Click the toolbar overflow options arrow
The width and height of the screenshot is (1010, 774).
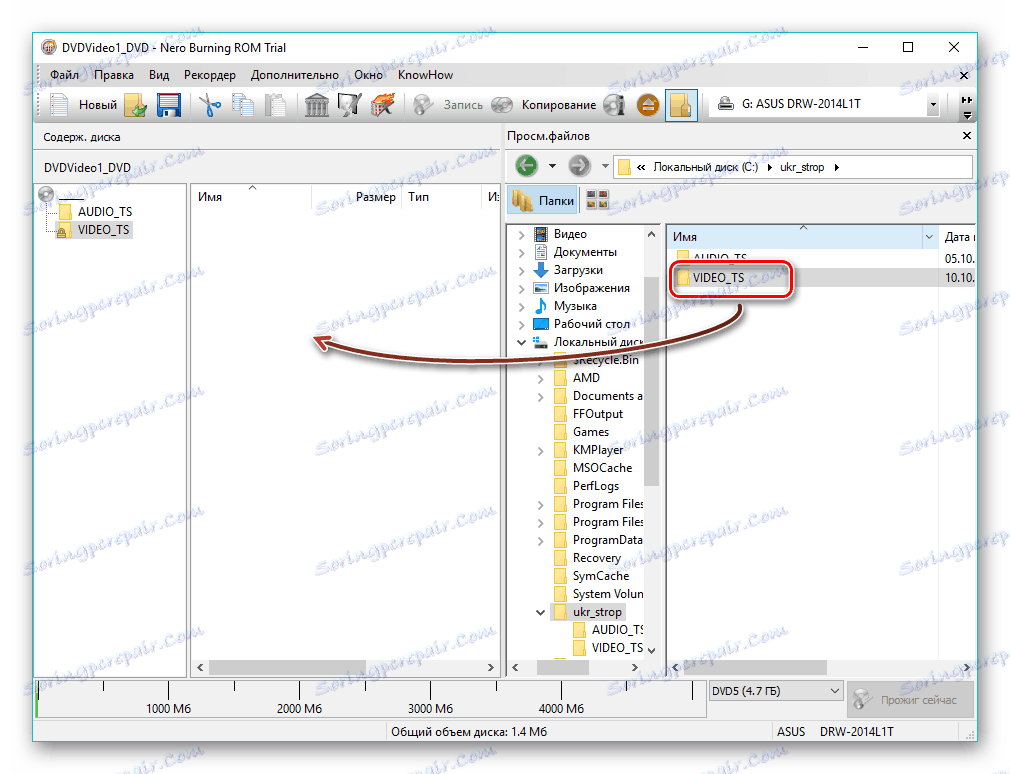966,116
